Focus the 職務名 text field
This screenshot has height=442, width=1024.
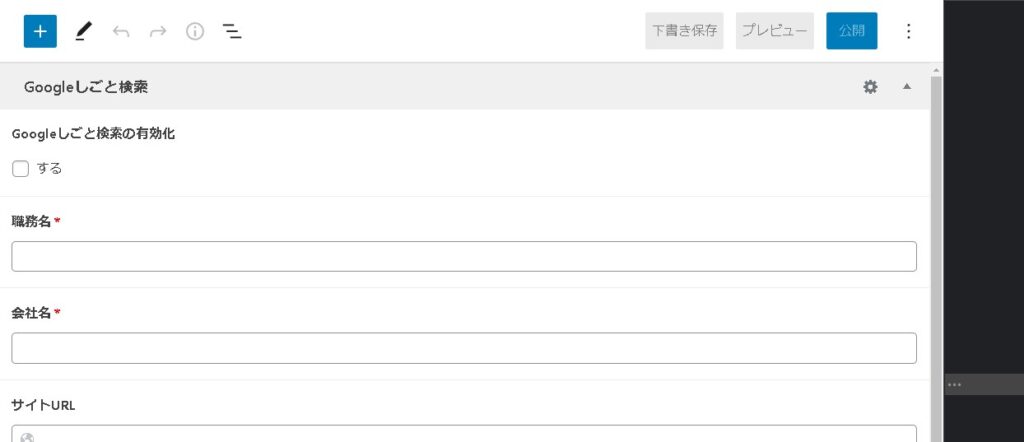click(x=464, y=256)
